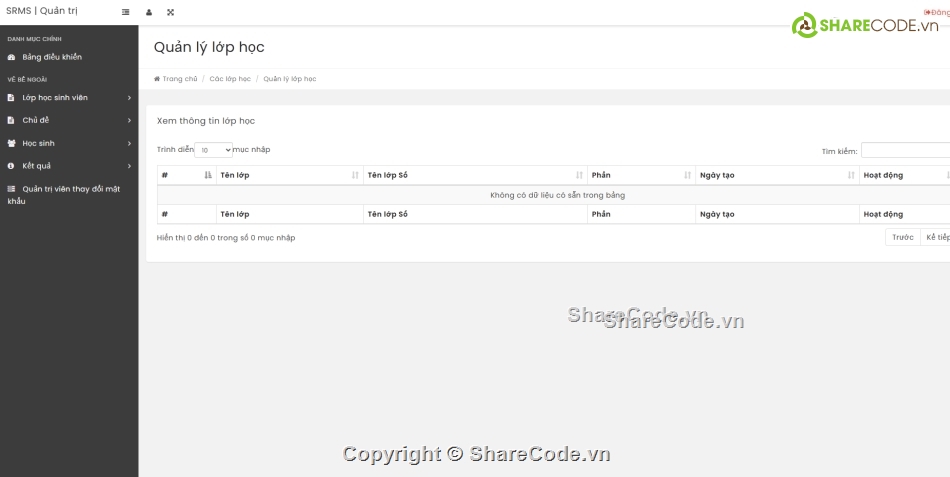Screen dimensions: 950x477
Task: Open 'Bảng điều khiển' in the sidebar
Action: (52, 57)
